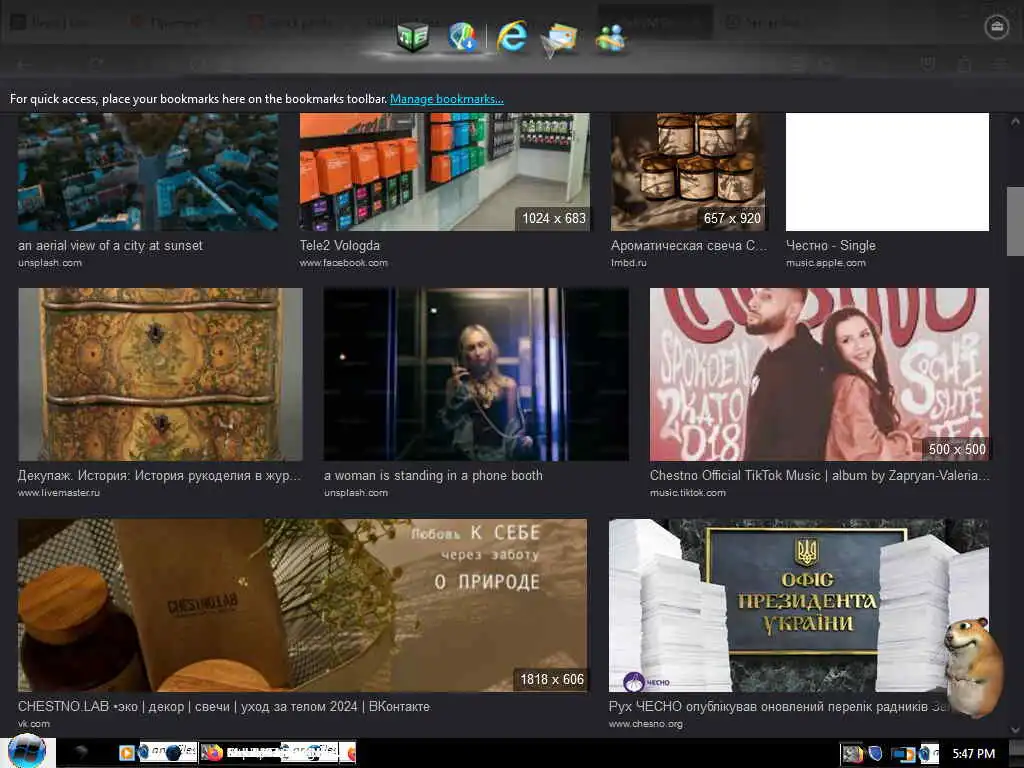The image size is (1024, 768).
Task: Launch the globe download dock icon
Action: point(463,37)
